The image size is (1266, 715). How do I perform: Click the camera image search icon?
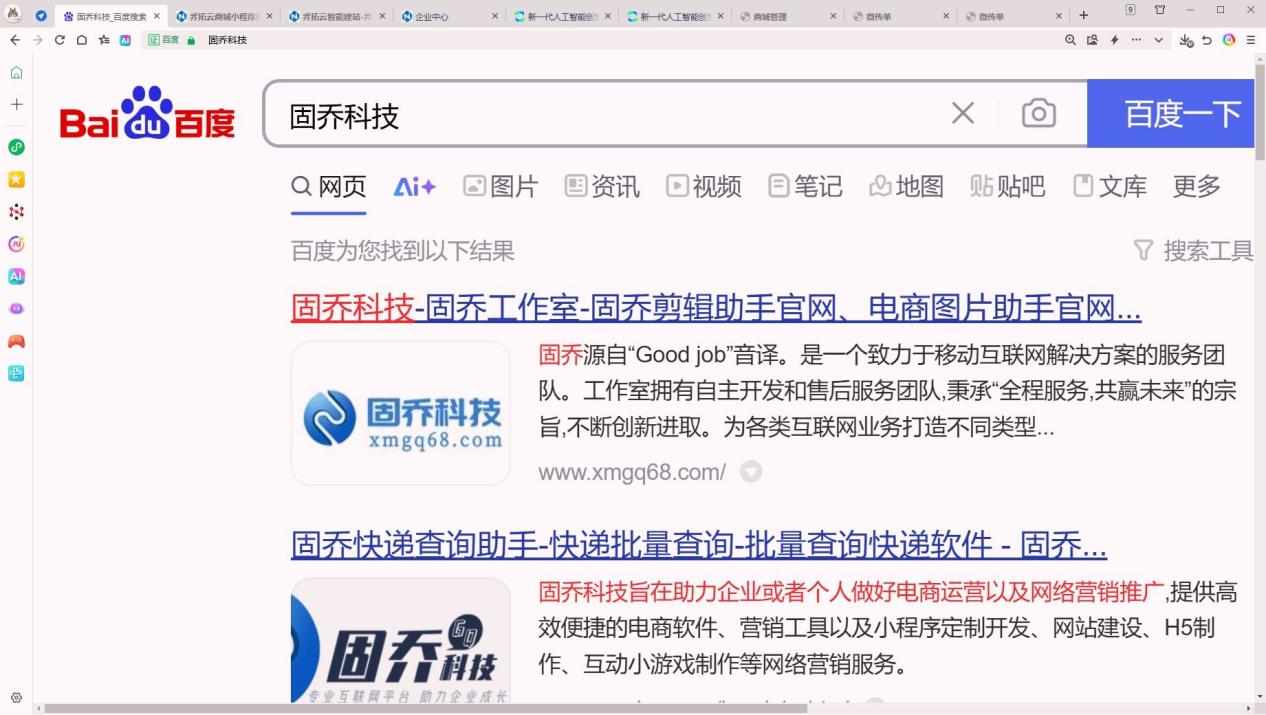[x=1039, y=113]
